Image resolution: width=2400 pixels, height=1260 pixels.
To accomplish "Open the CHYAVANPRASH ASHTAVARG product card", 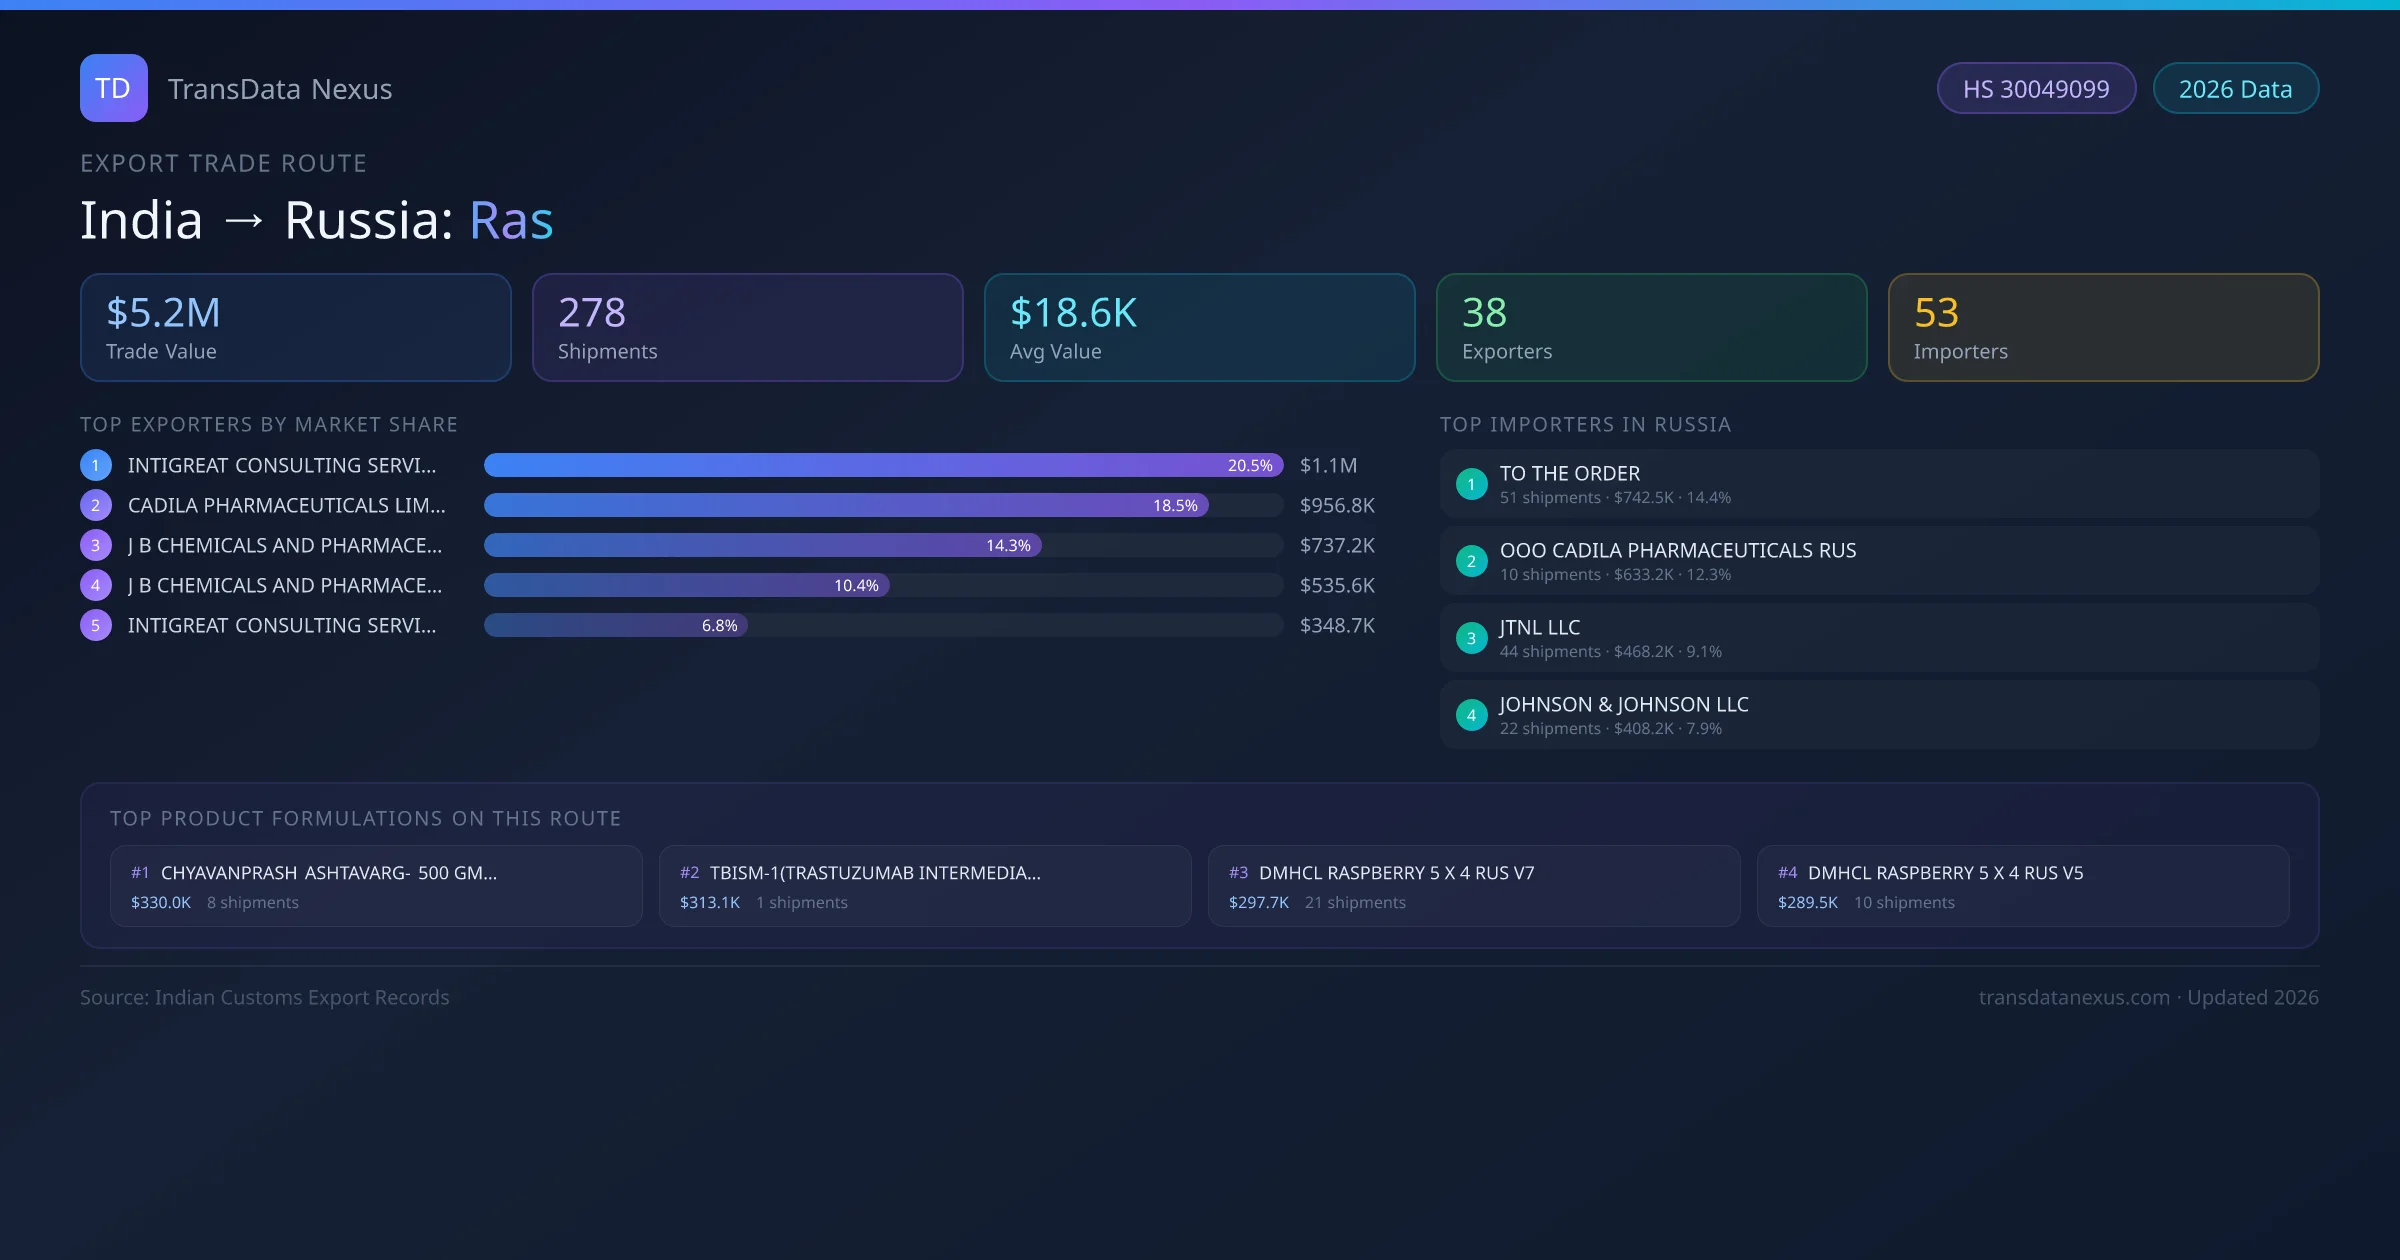I will pyautogui.click(x=376, y=886).
